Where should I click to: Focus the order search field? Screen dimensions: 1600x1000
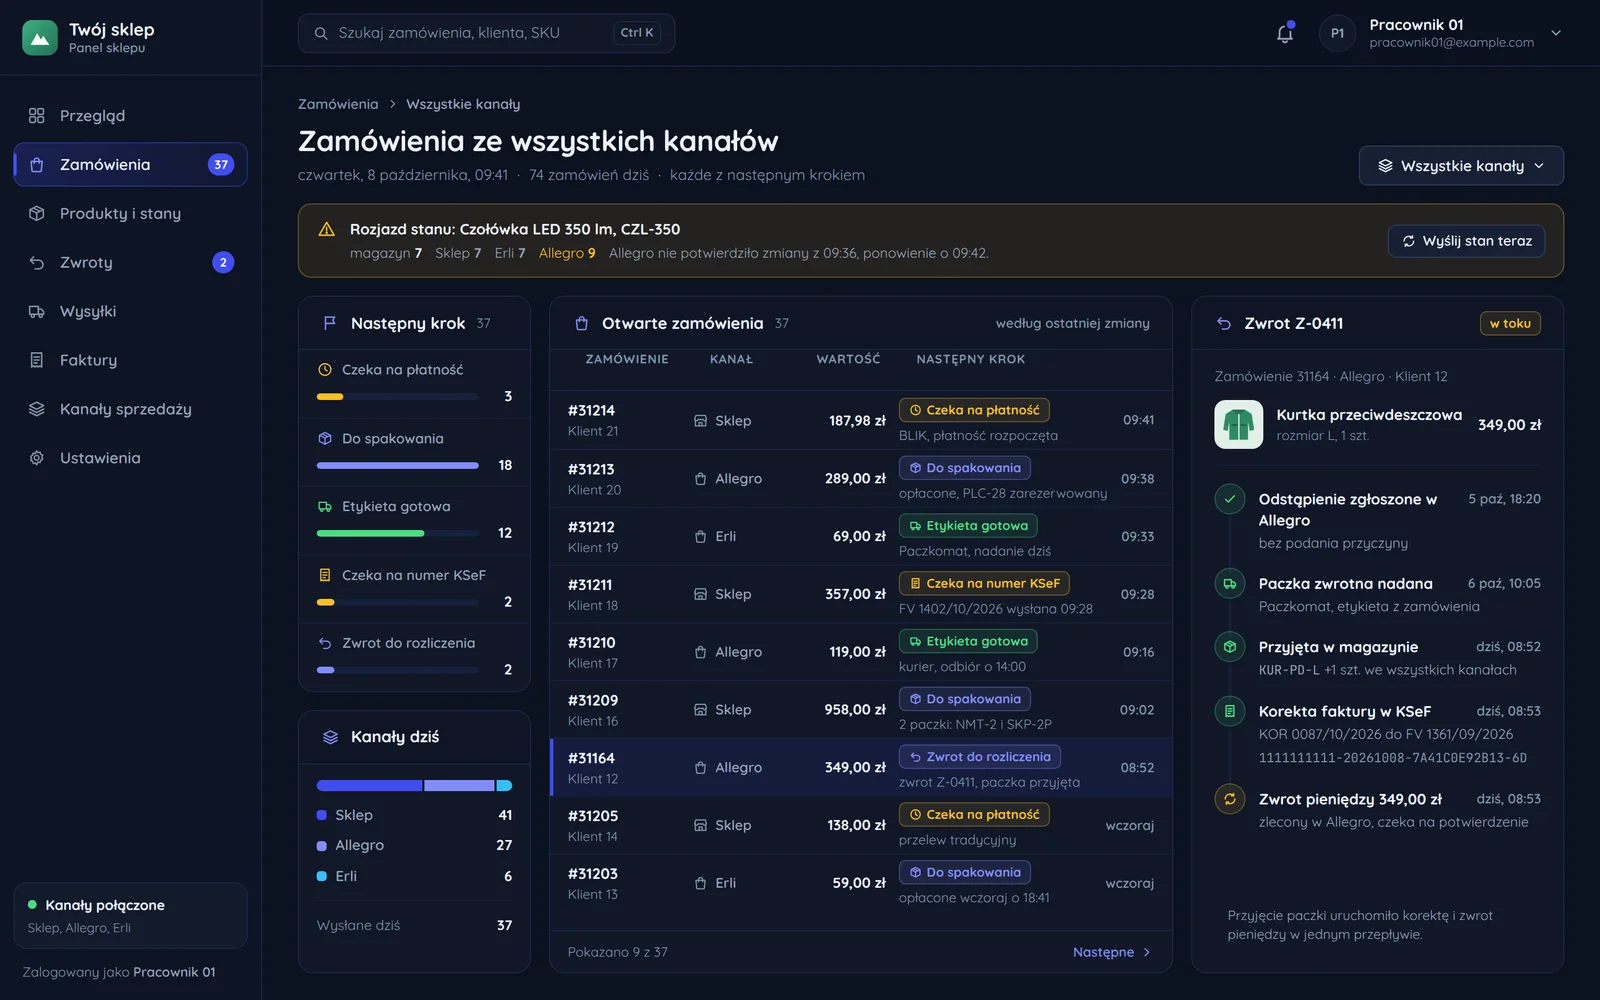coord(486,33)
